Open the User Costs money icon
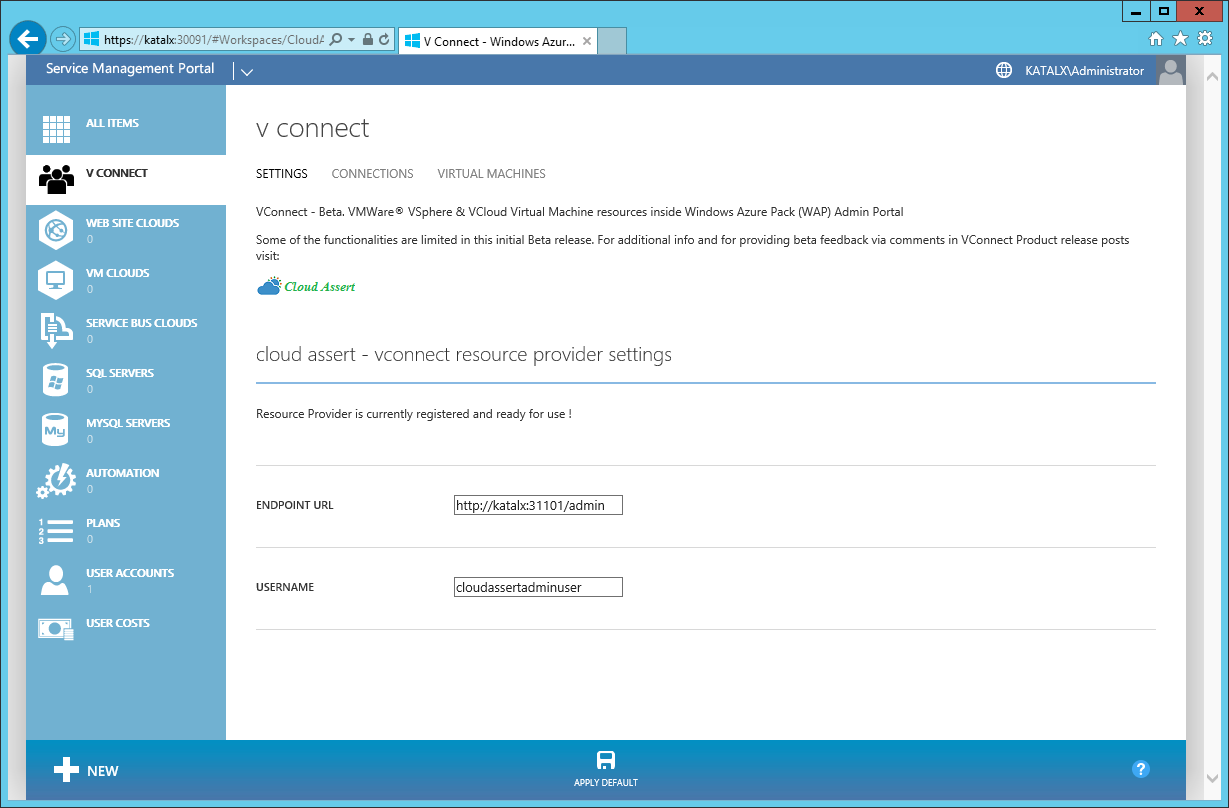This screenshot has height=808, width=1229. point(56,629)
